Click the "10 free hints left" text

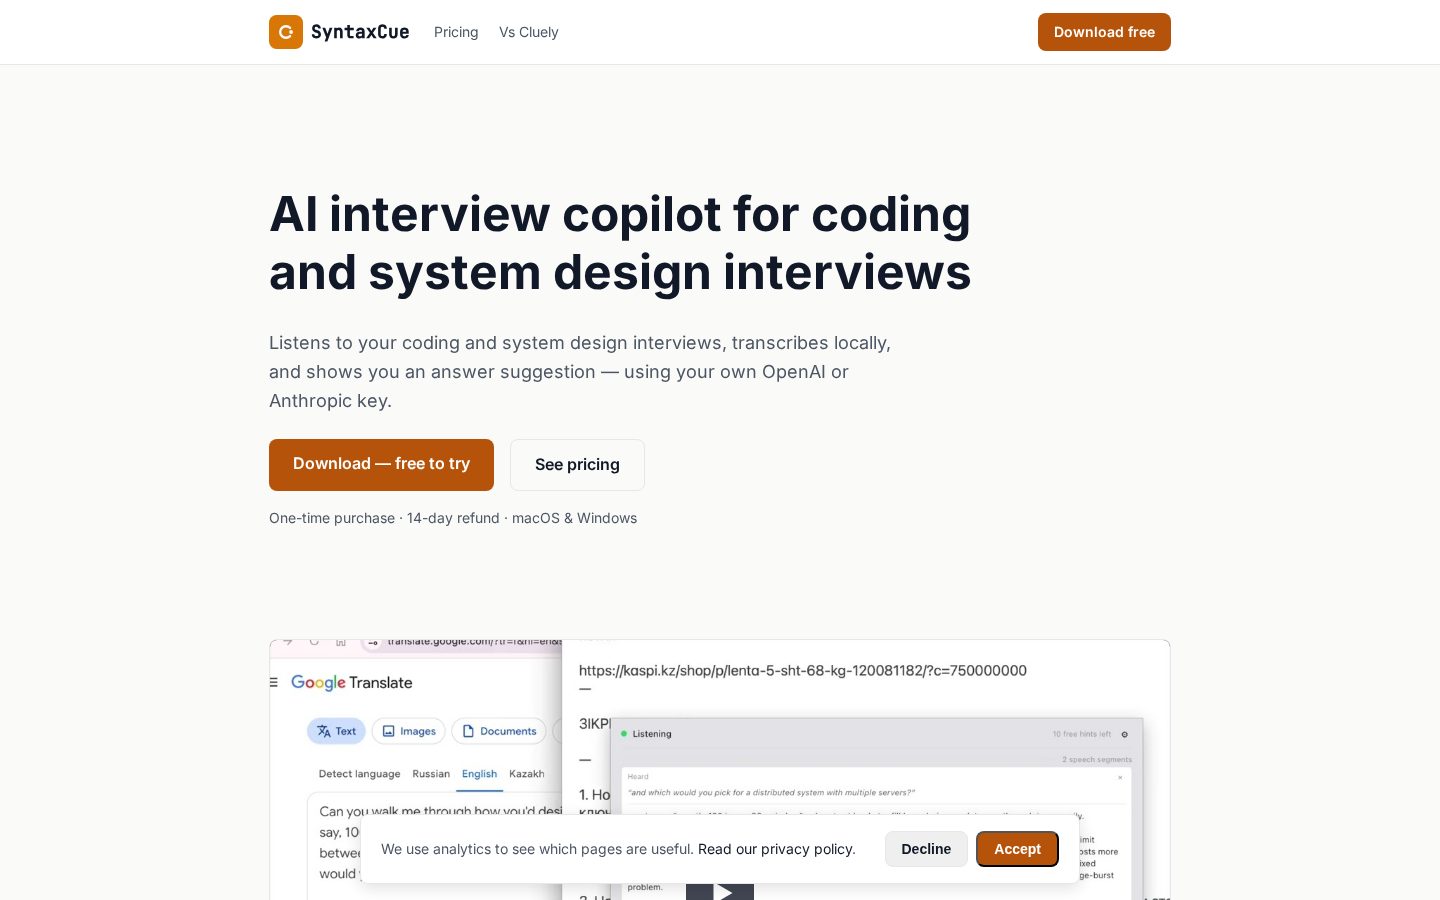(x=1081, y=734)
